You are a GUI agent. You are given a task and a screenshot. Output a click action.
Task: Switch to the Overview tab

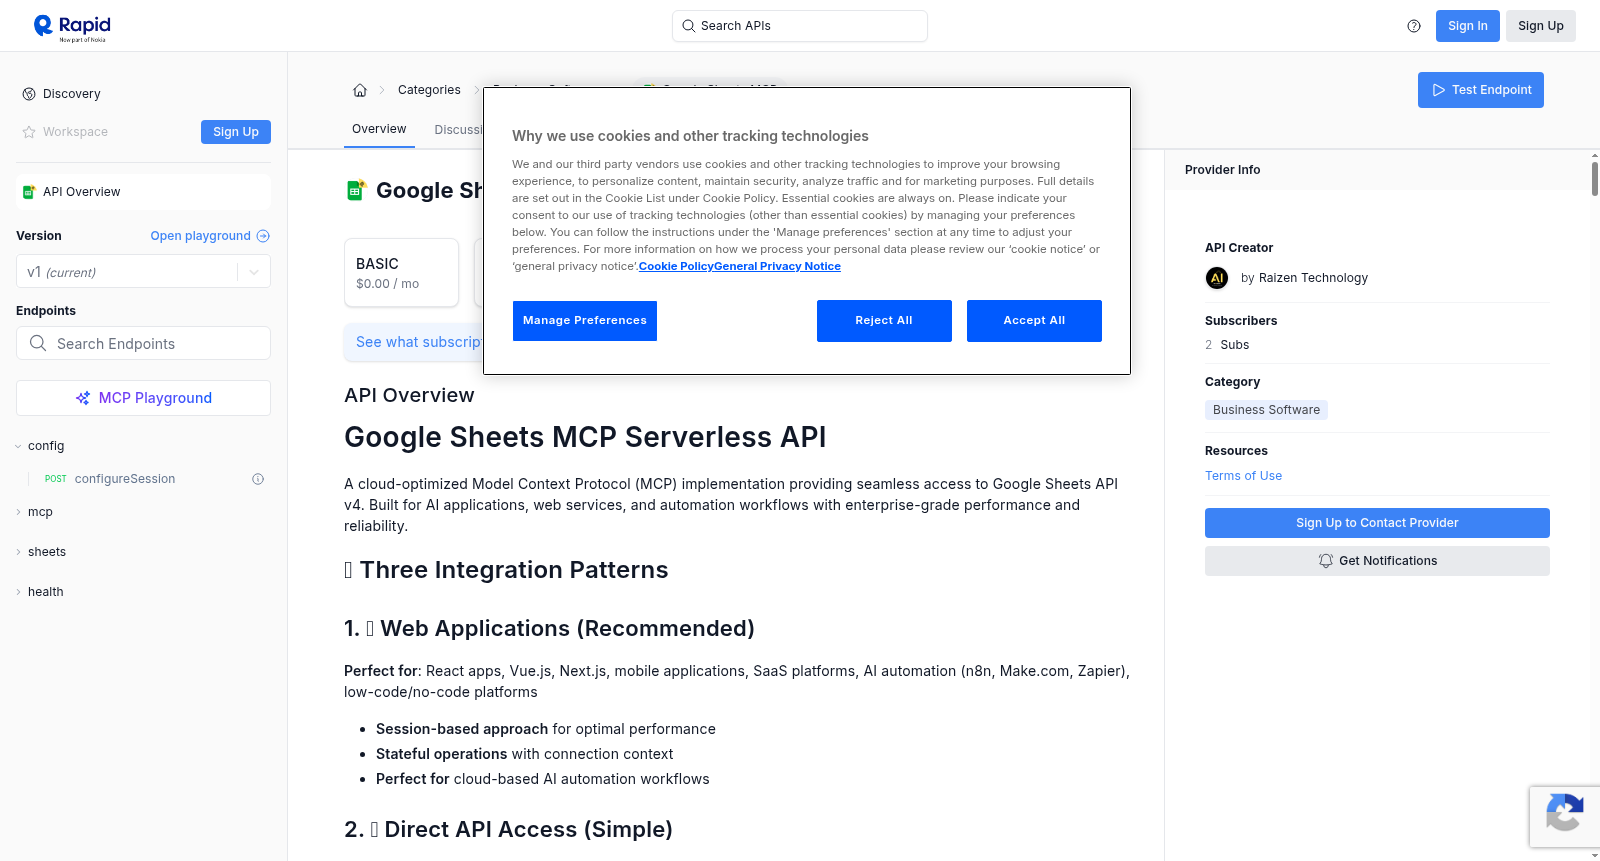tap(379, 129)
